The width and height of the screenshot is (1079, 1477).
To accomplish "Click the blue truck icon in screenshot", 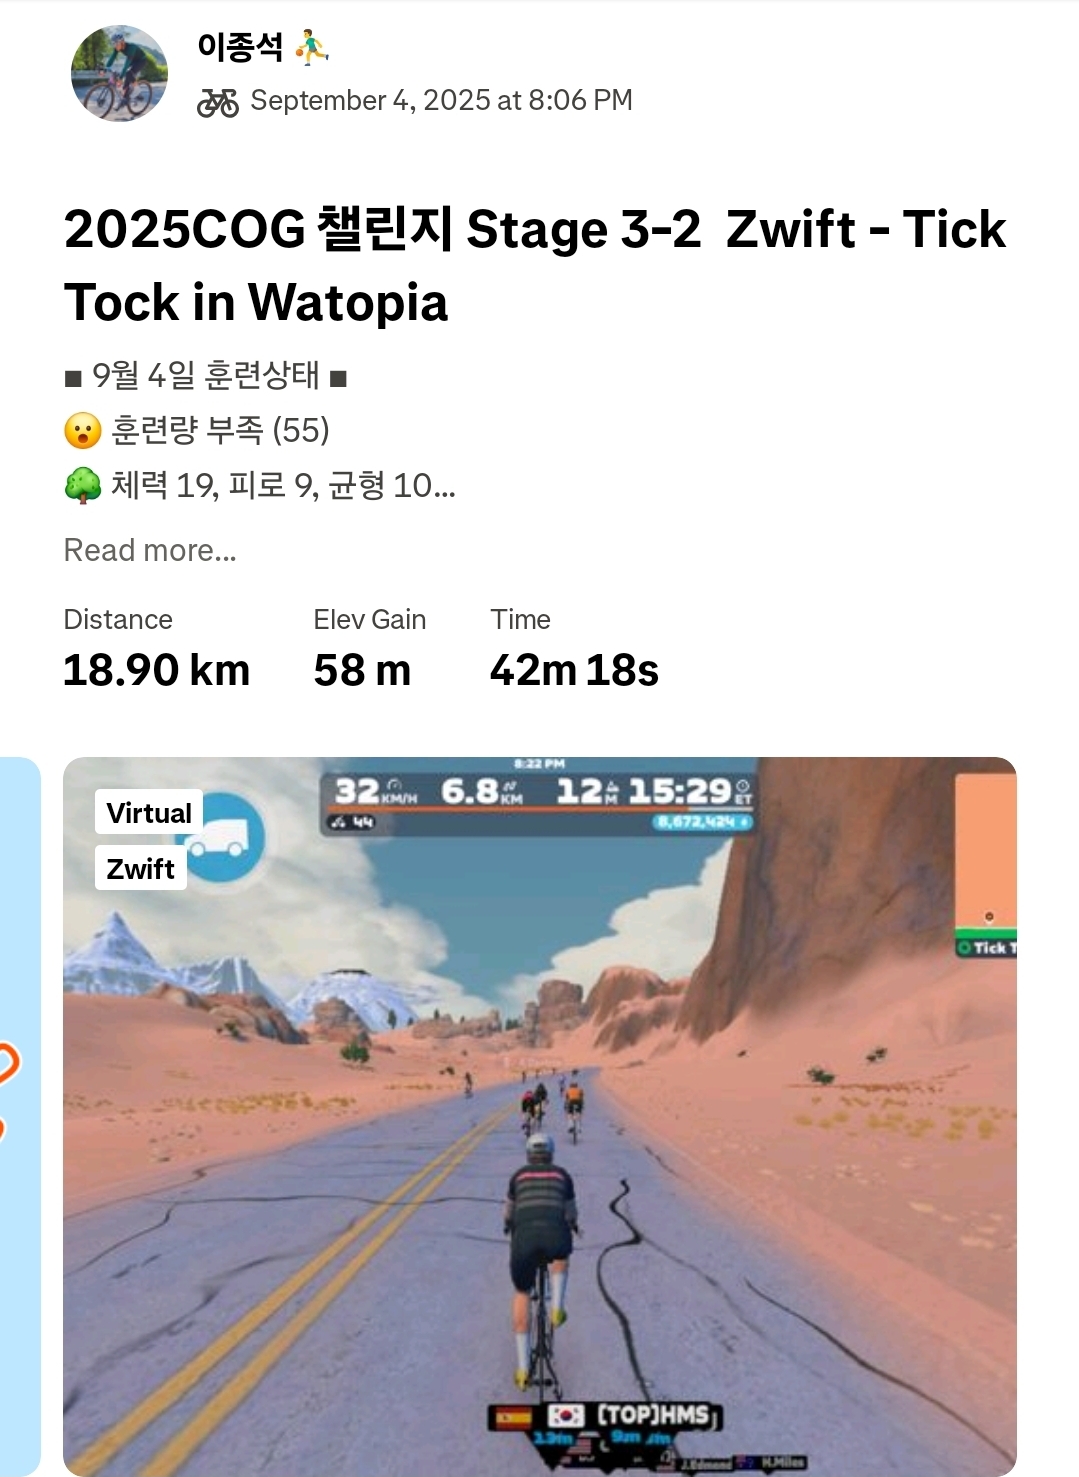I will tap(222, 838).
